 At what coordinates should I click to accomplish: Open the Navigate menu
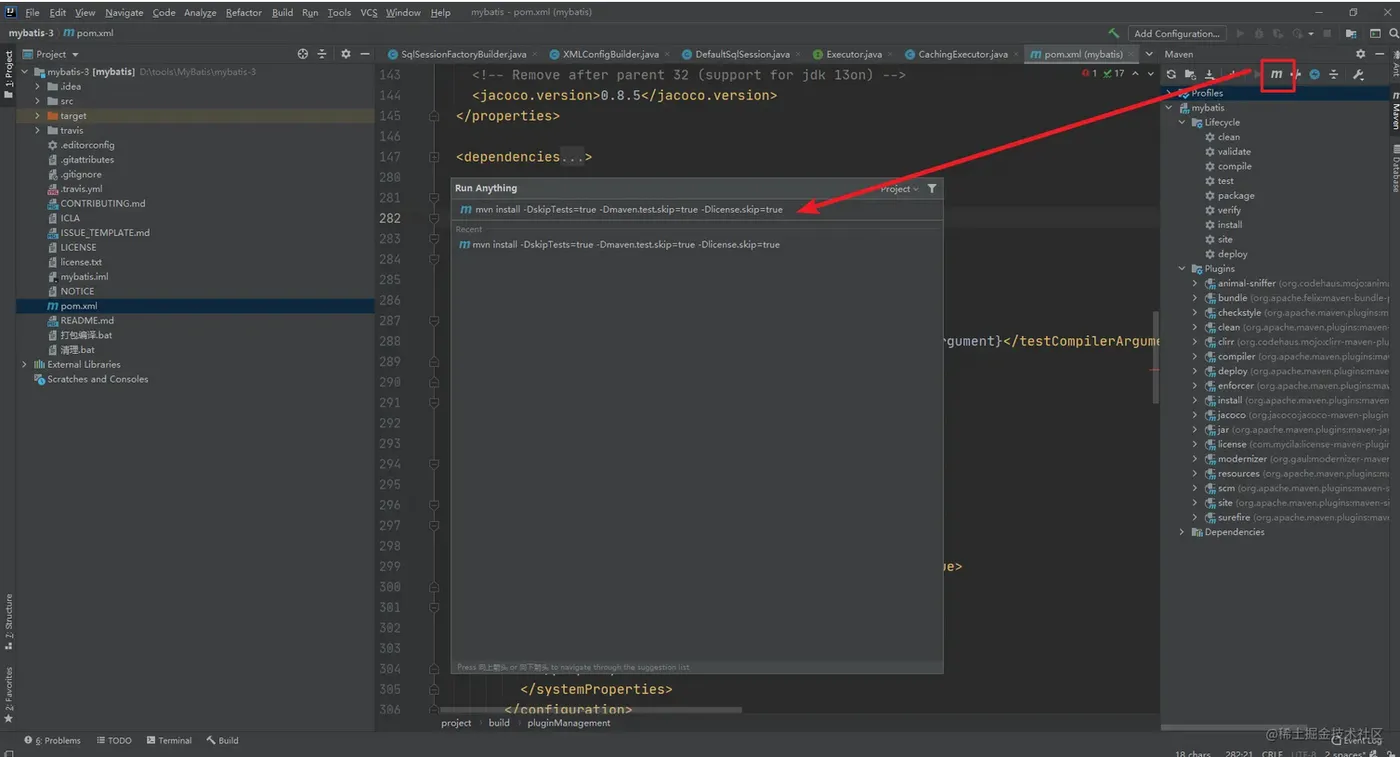click(124, 12)
